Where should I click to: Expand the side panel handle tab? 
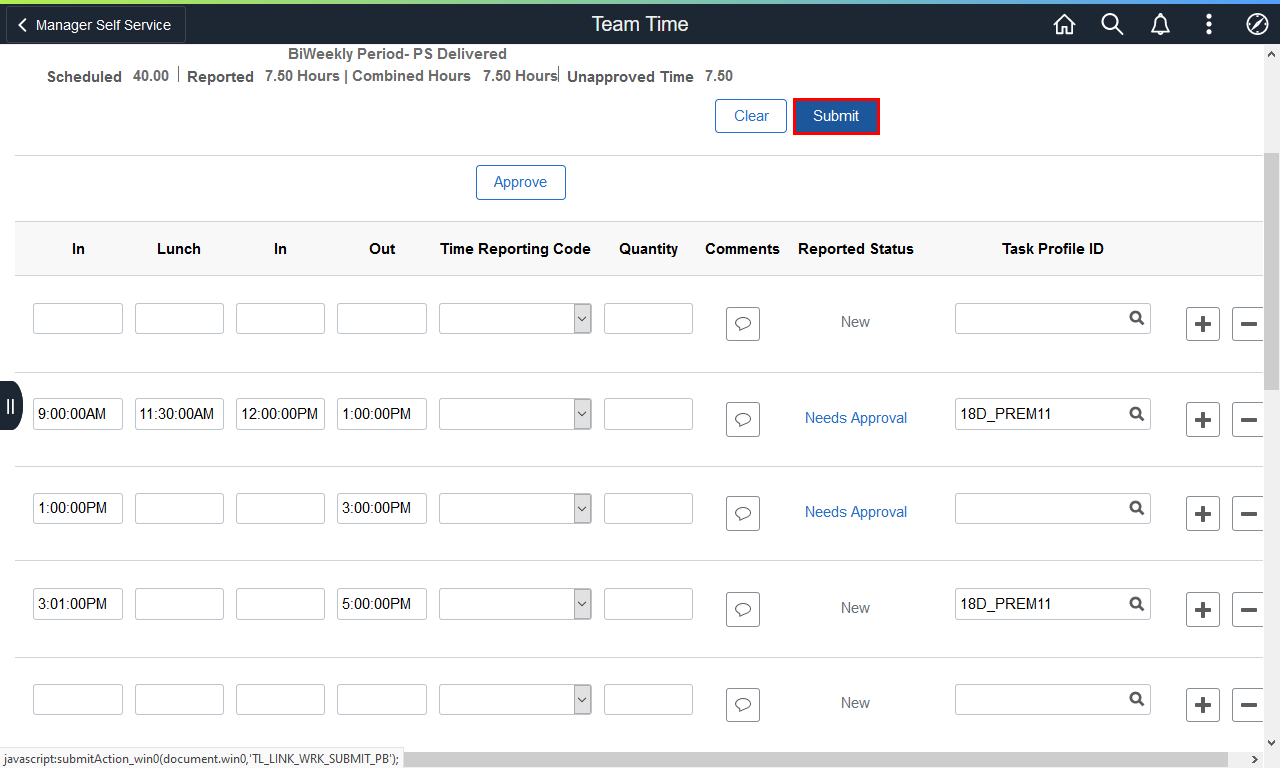click(10, 405)
